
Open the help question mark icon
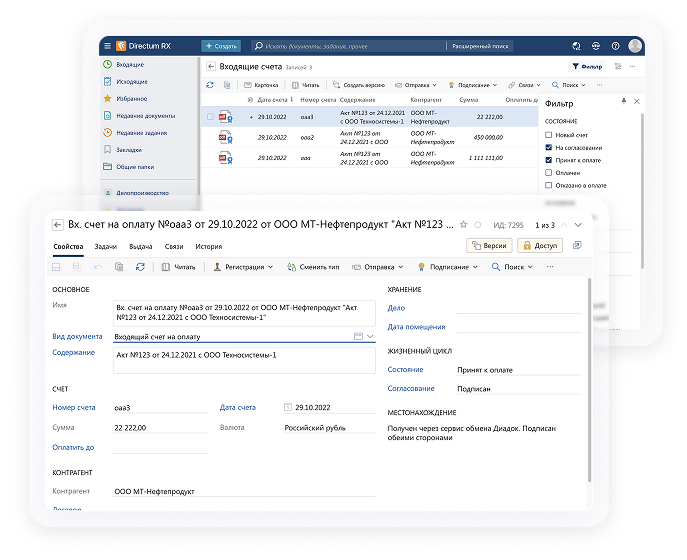pos(616,46)
